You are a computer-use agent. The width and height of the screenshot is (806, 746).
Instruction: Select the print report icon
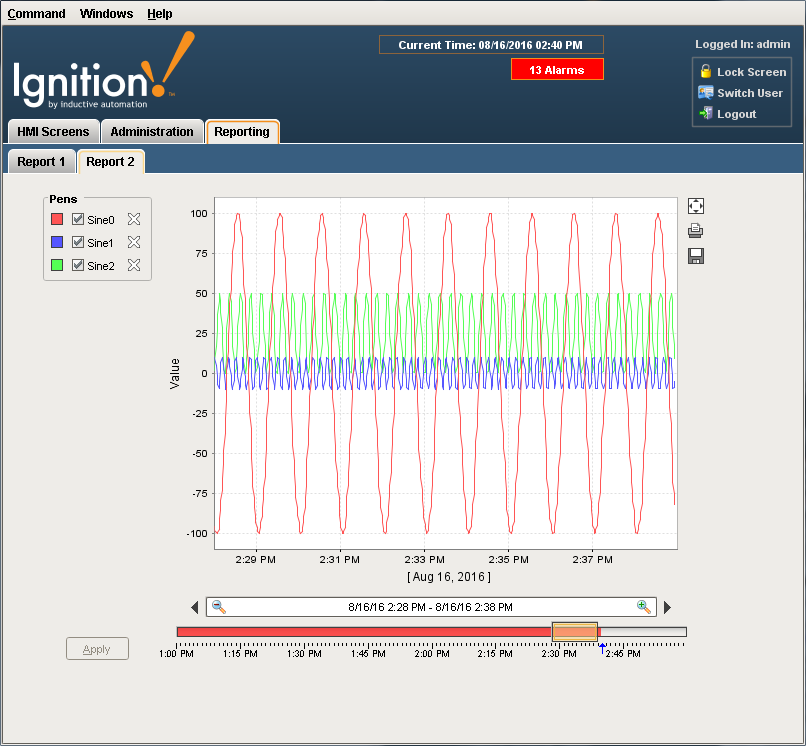point(695,230)
